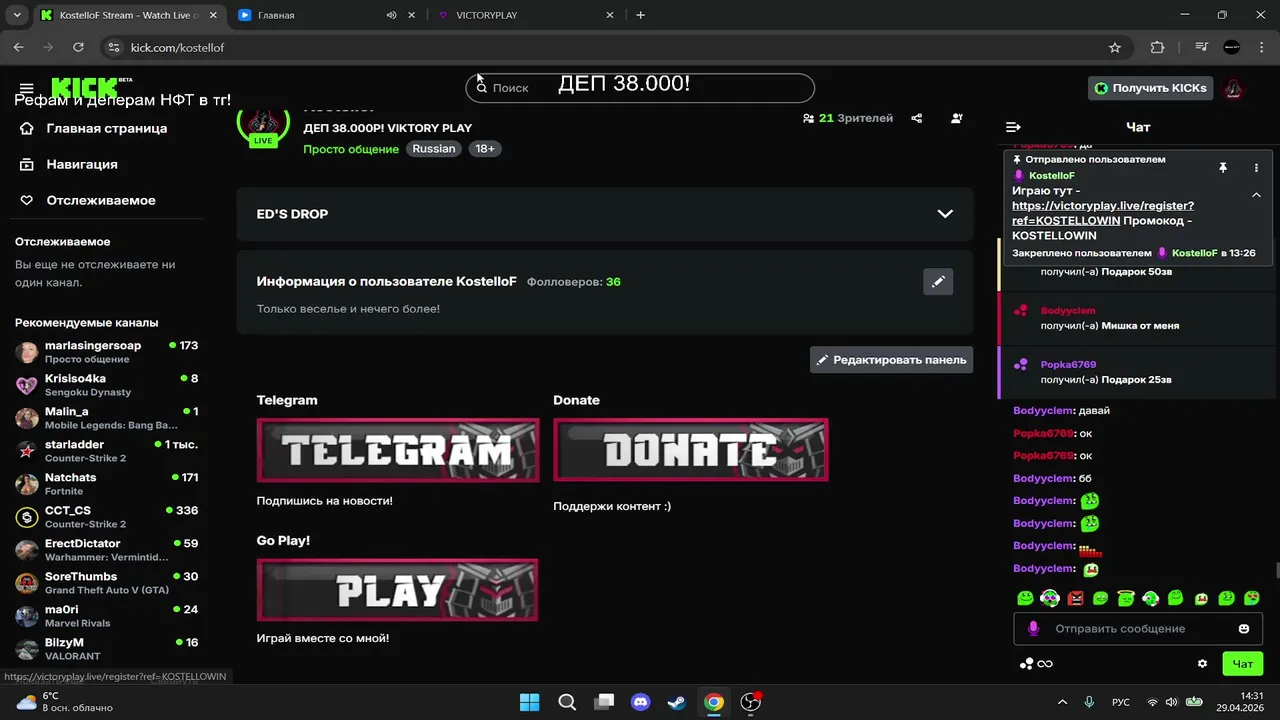The width and height of the screenshot is (1280, 720).
Task: Select the halo angel emote
Action: click(x=1125, y=598)
